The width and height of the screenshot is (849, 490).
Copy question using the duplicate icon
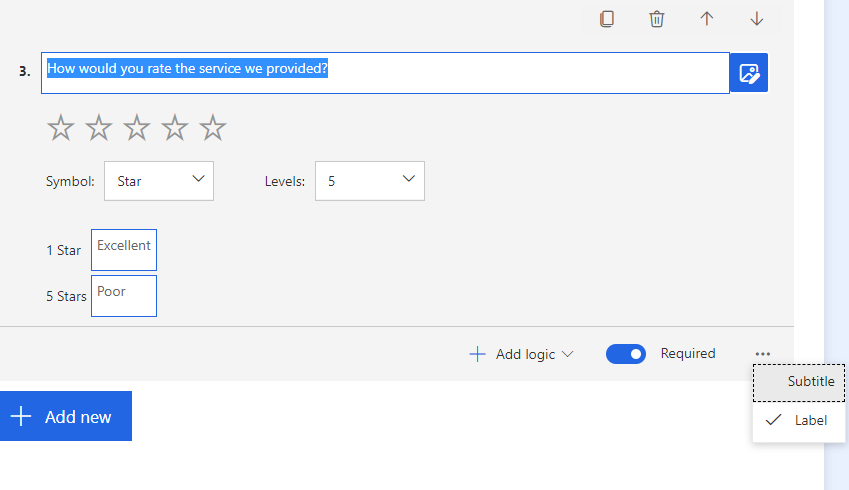pos(607,19)
